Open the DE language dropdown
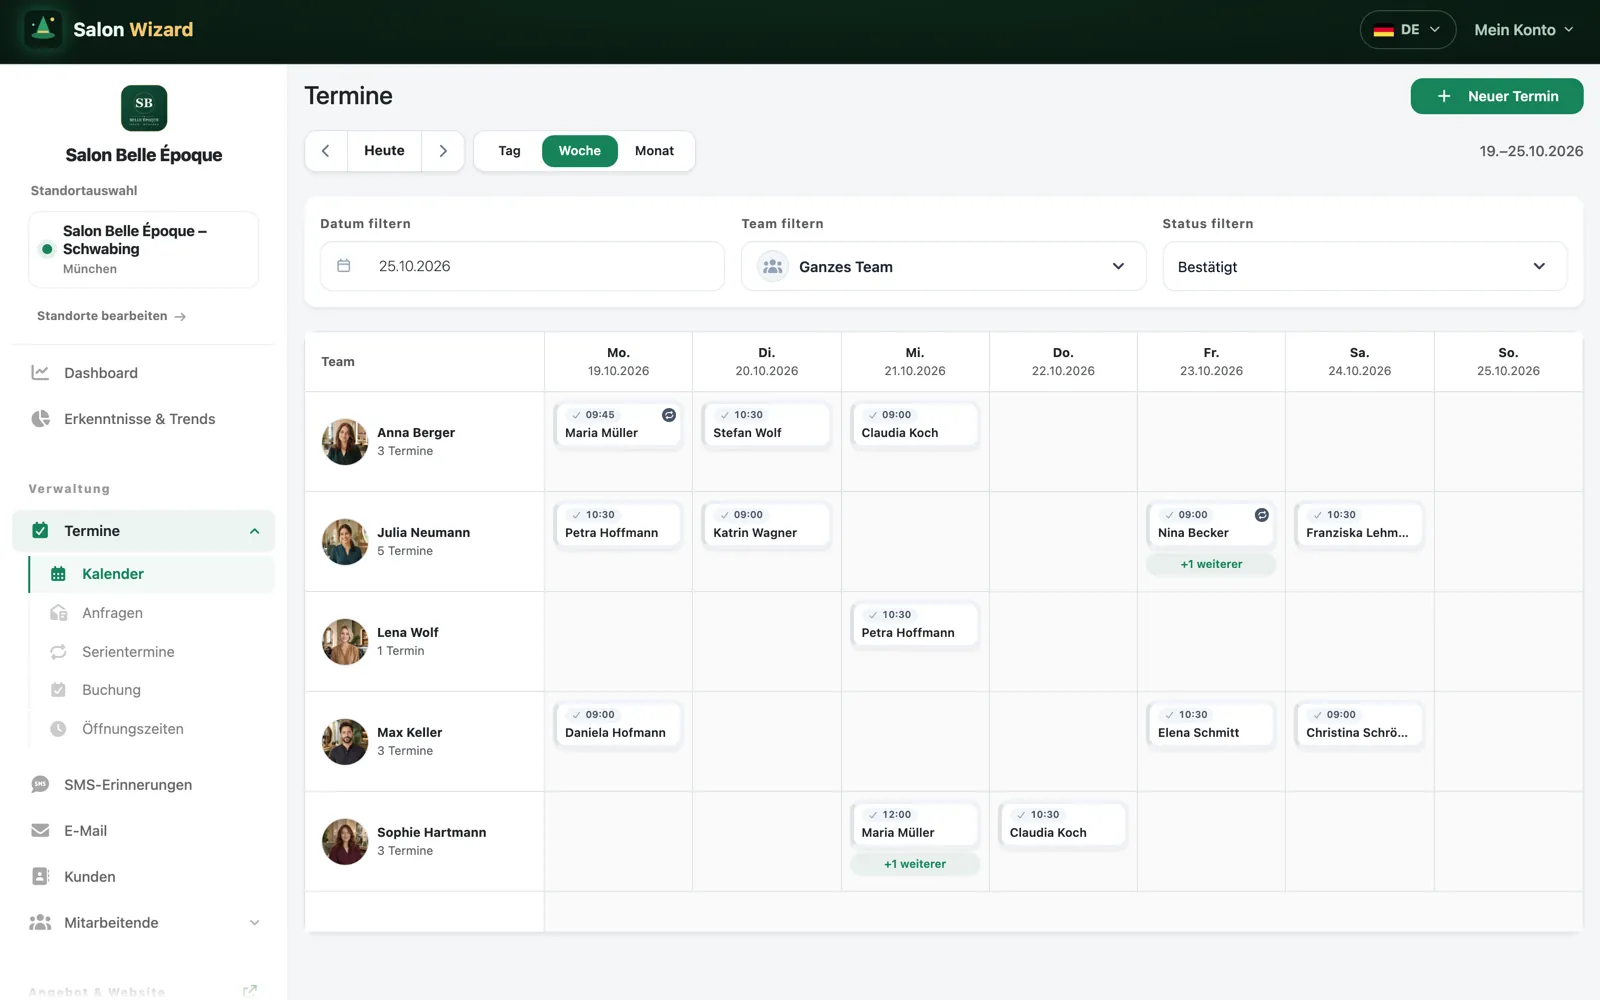 pos(1407,30)
